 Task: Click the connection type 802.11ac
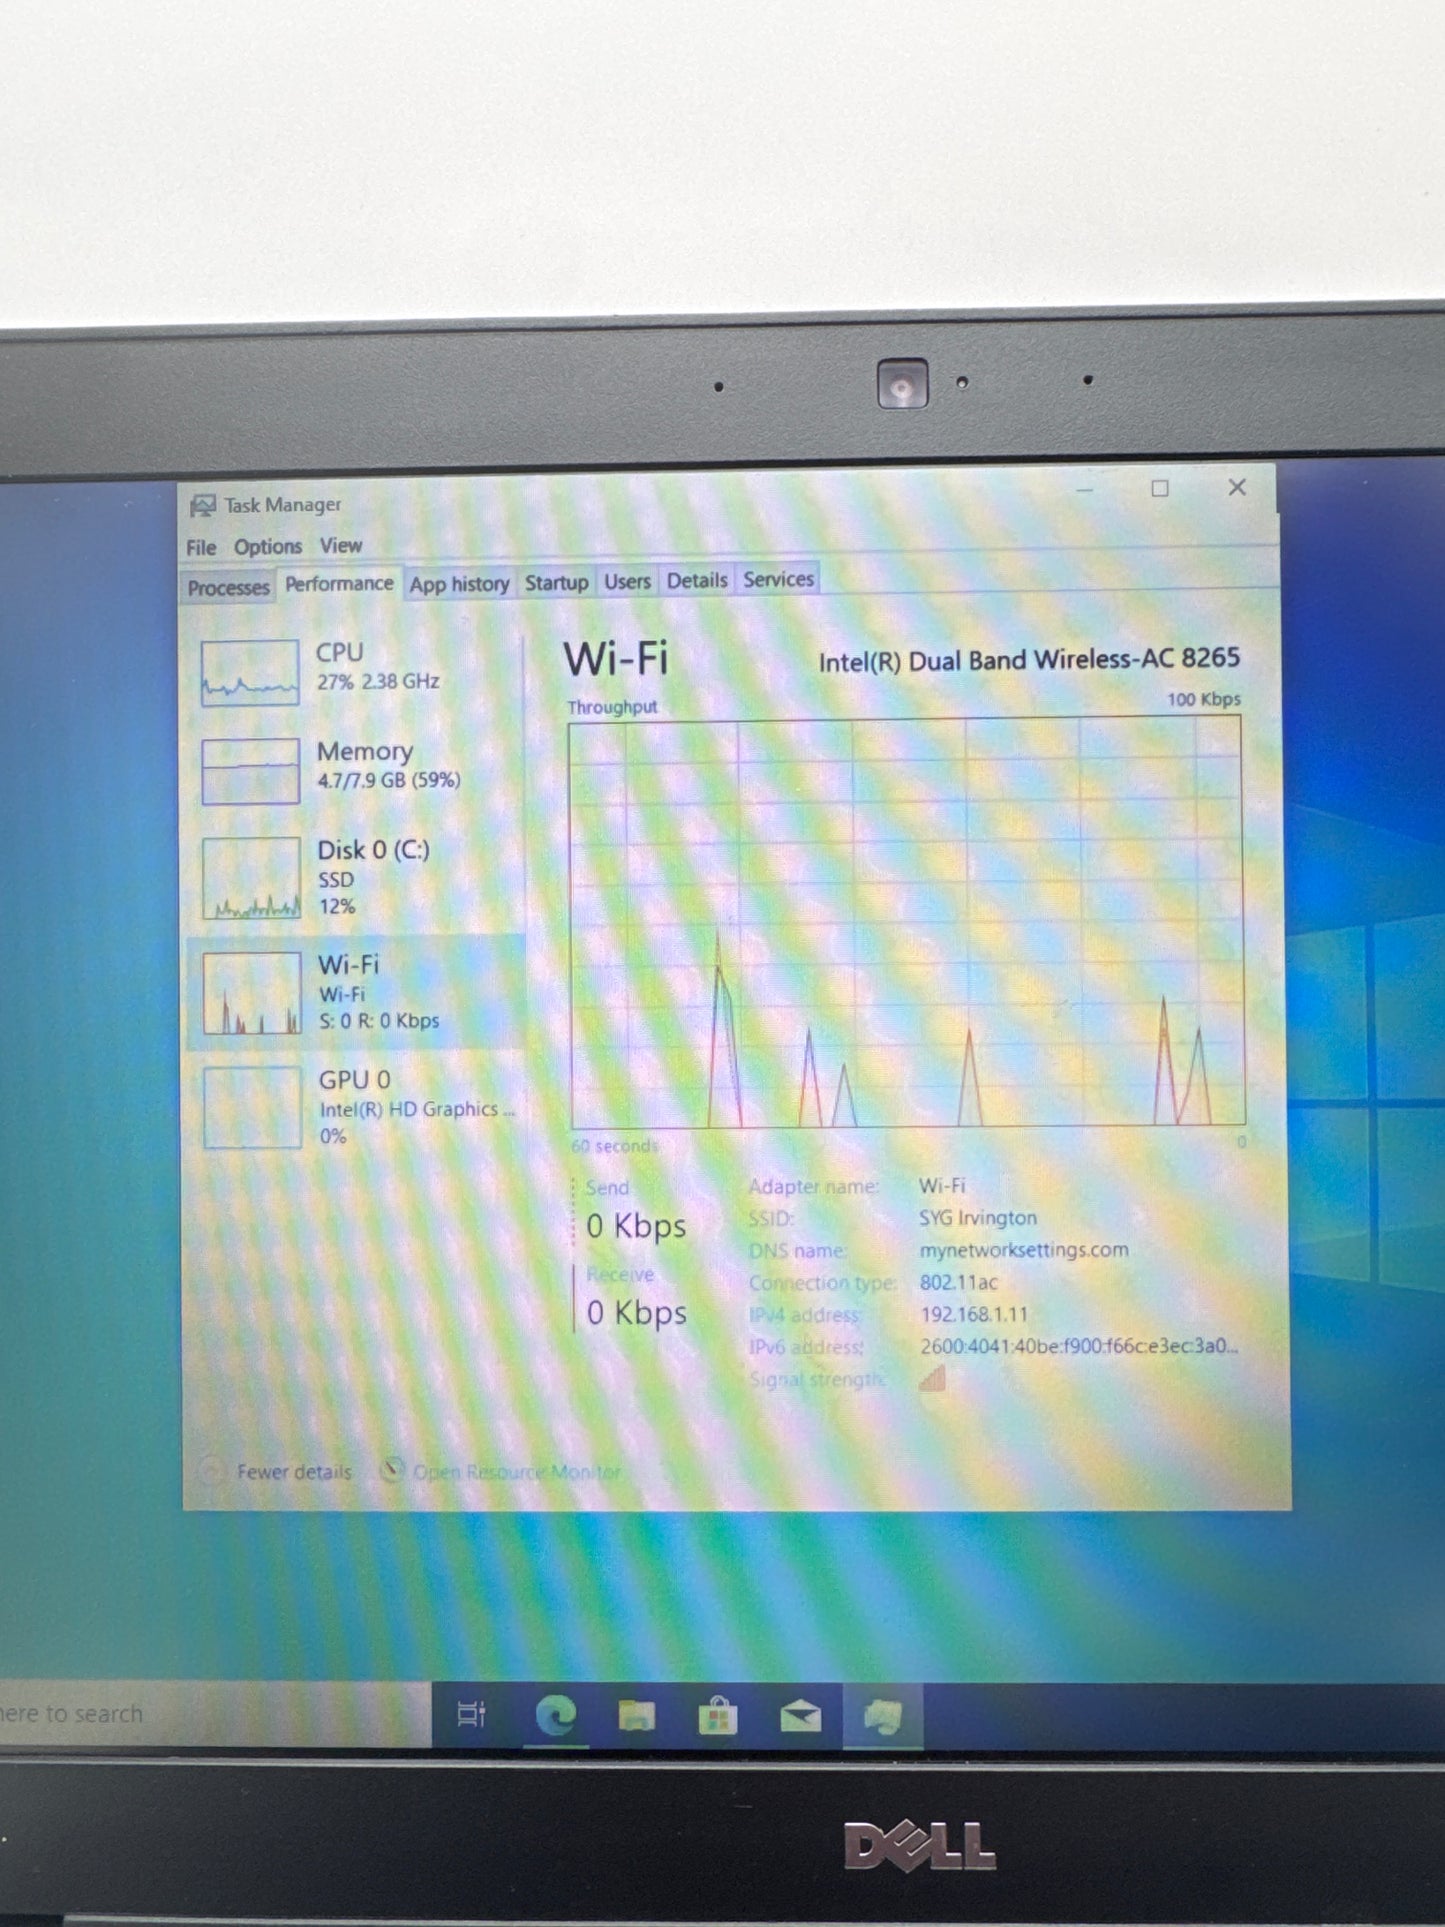click(x=959, y=1282)
